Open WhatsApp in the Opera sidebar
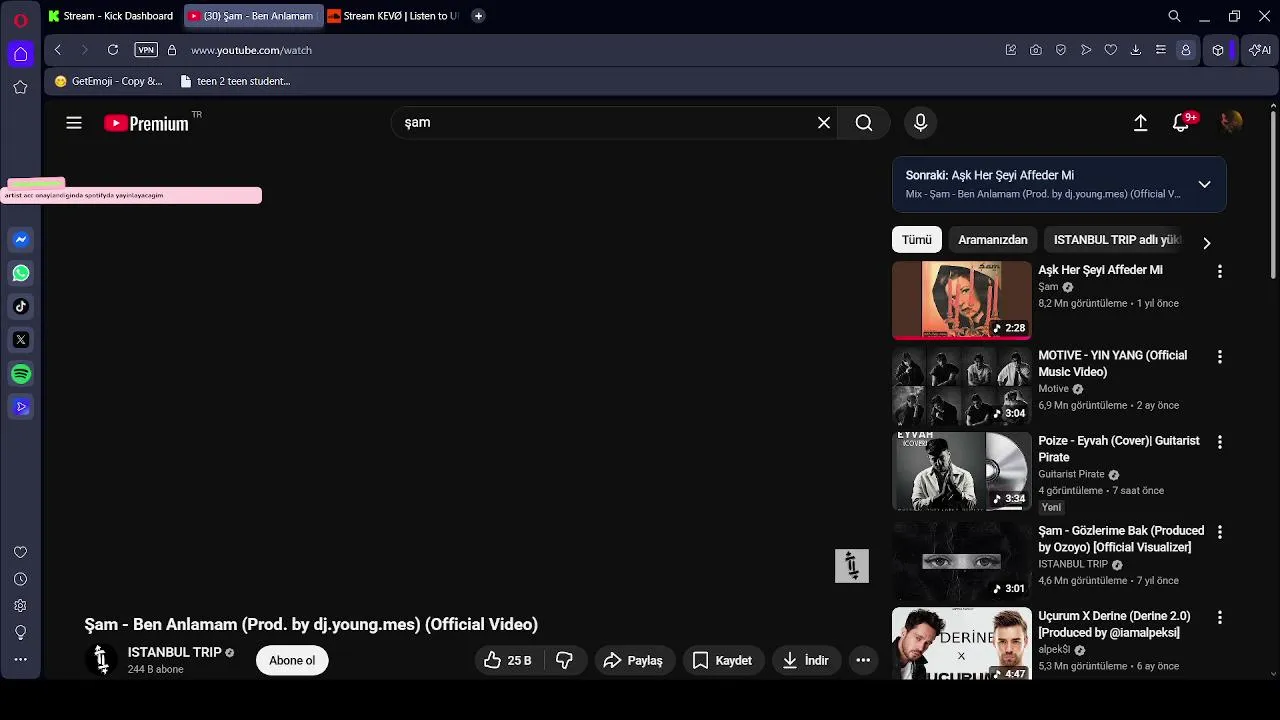 coord(21,273)
